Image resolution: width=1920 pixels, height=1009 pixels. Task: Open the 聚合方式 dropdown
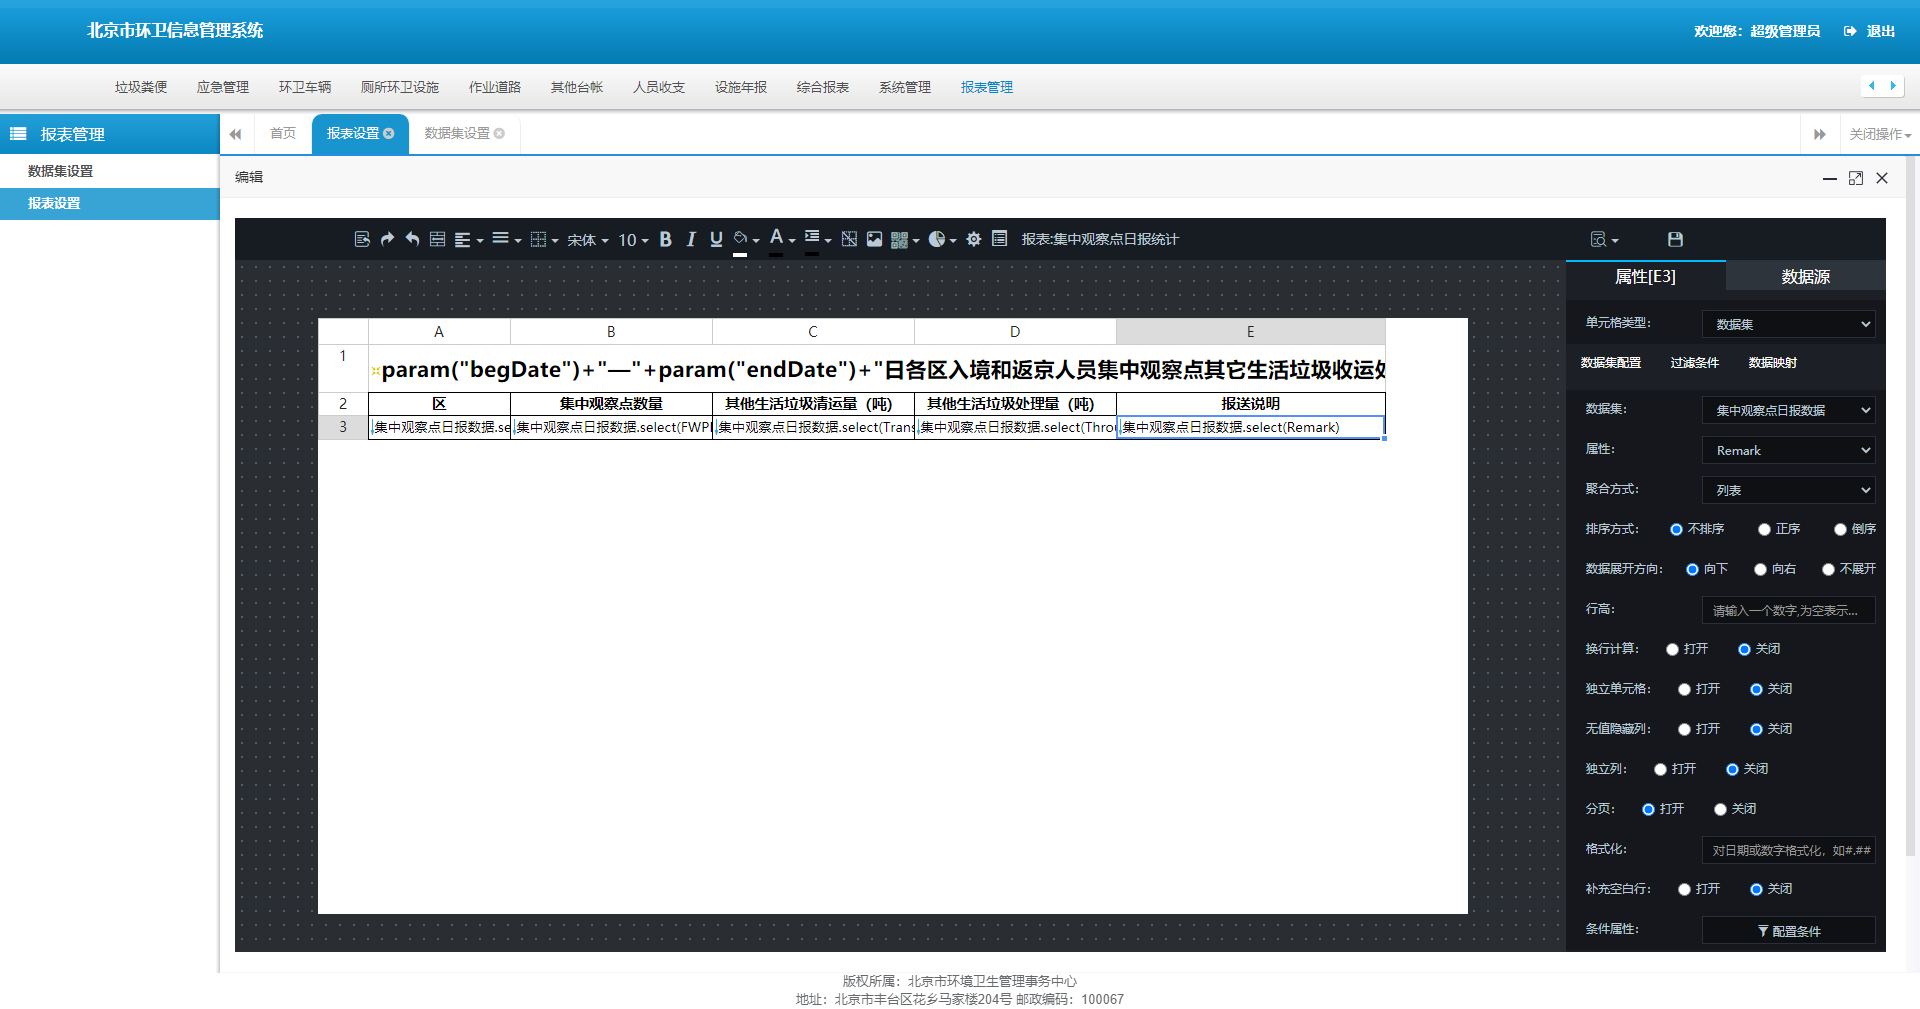tap(1788, 490)
